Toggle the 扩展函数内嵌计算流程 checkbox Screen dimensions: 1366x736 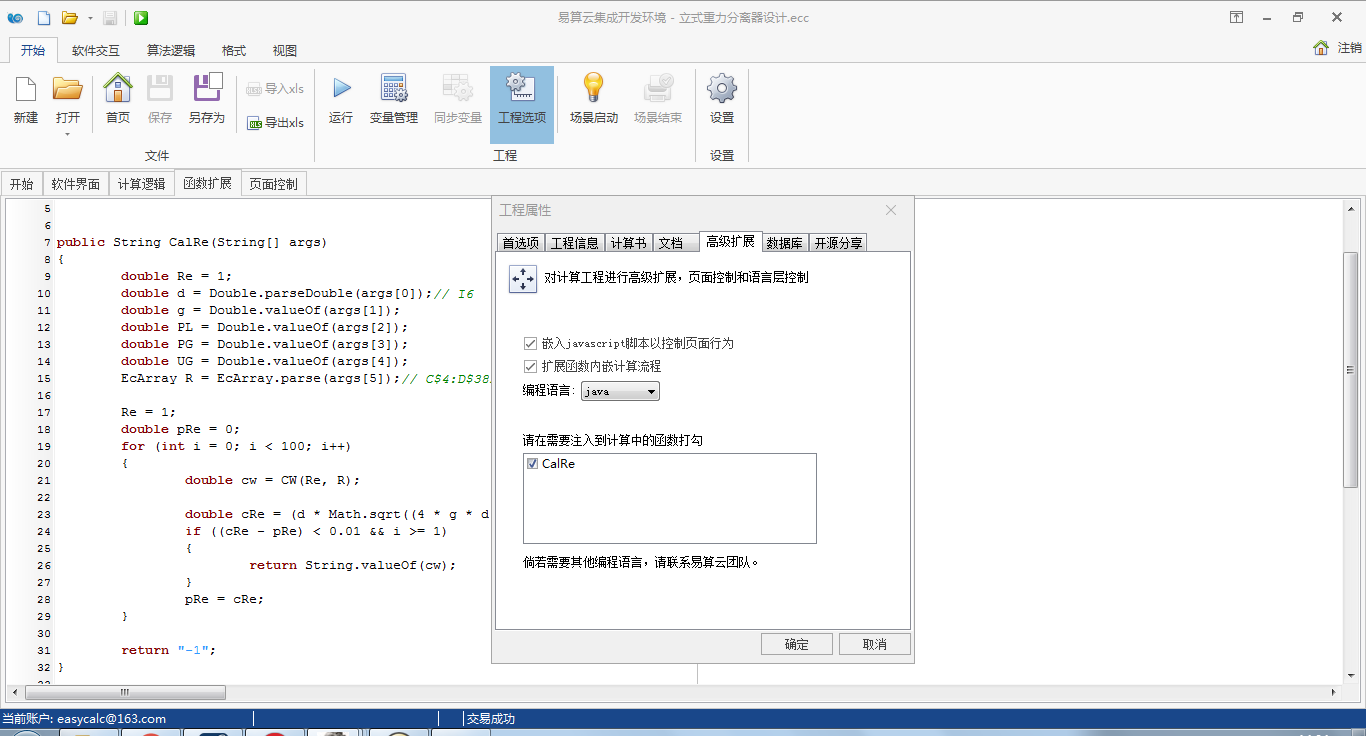coord(530,367)
